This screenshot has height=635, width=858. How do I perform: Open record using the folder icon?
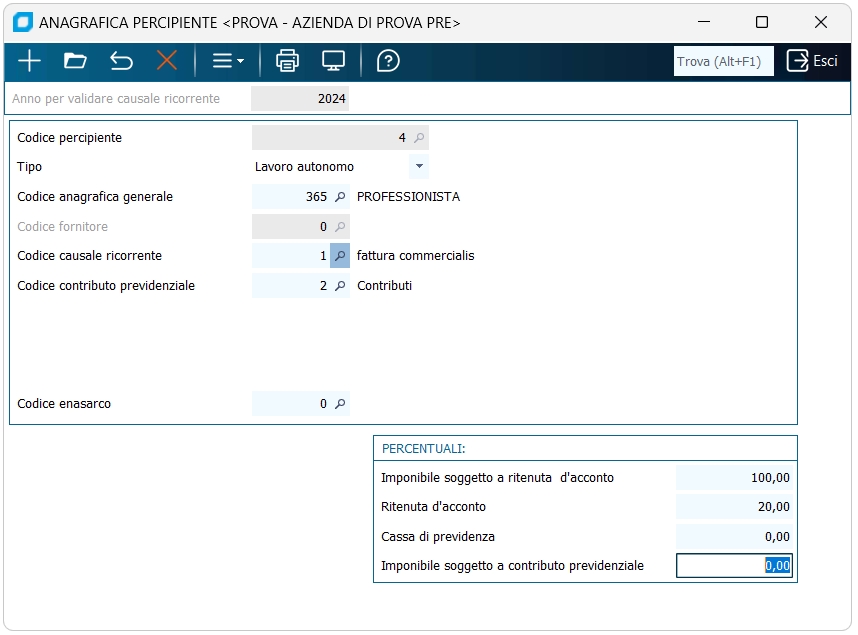(75, 61)
